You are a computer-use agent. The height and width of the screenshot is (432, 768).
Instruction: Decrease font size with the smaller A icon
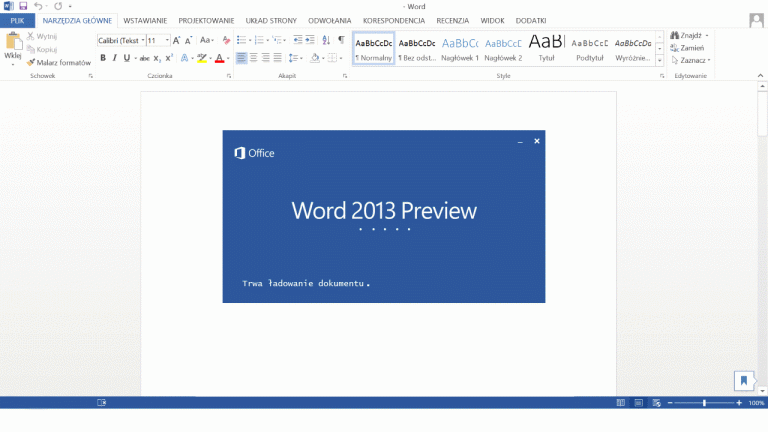click(188, 41)
